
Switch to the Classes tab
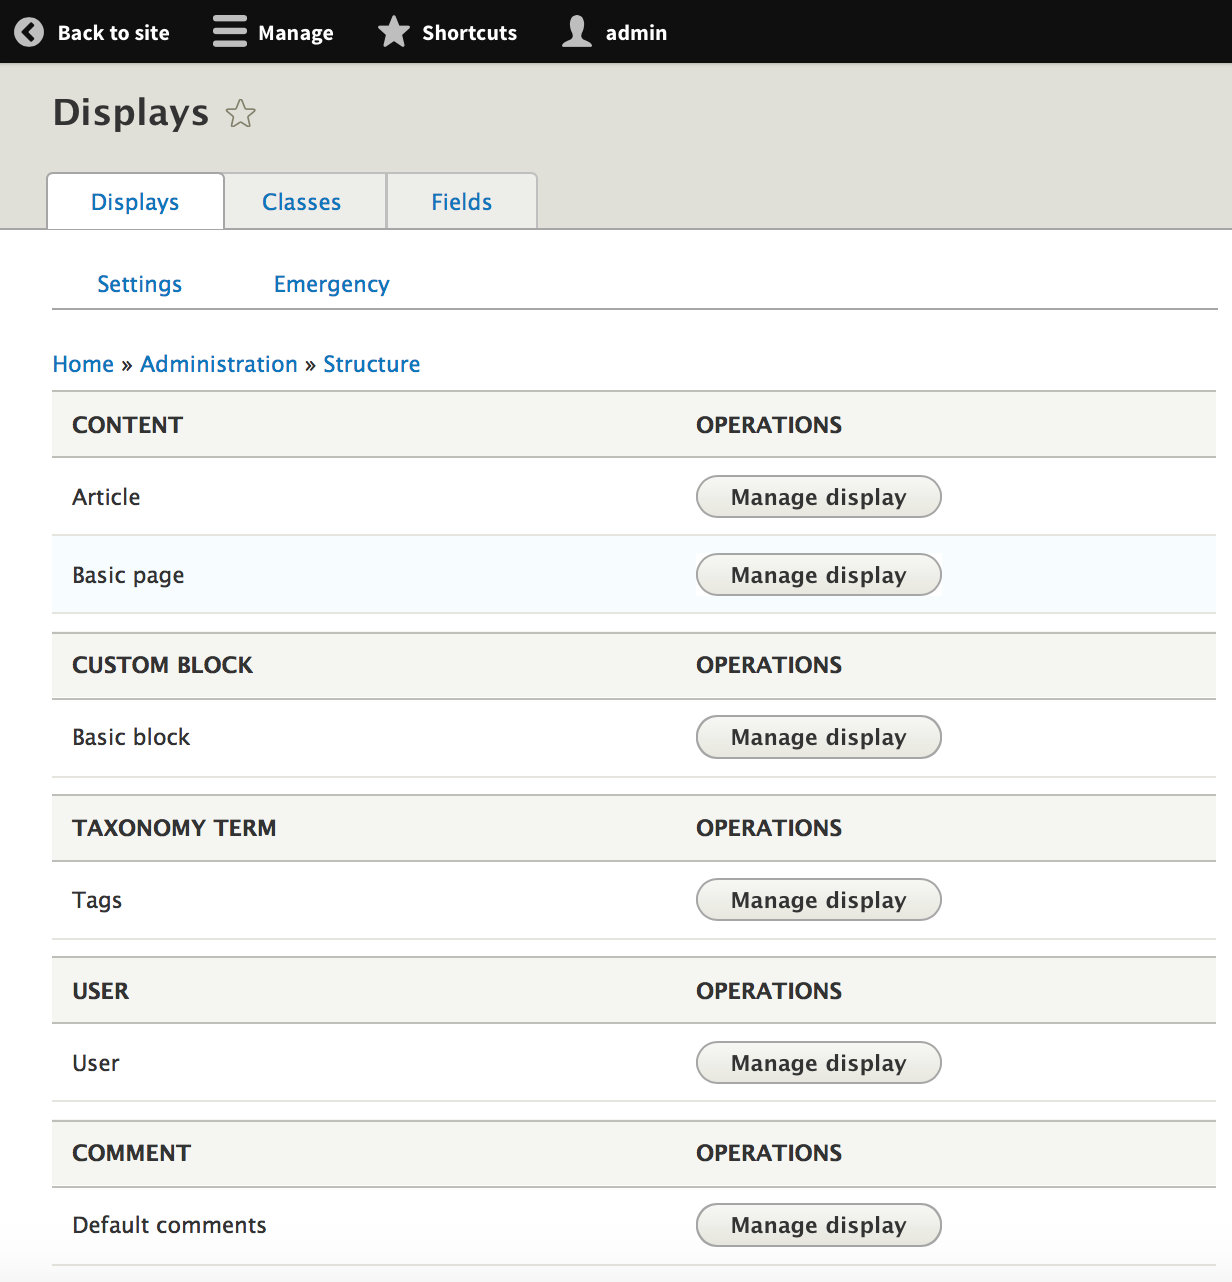(x=302, y=202)
